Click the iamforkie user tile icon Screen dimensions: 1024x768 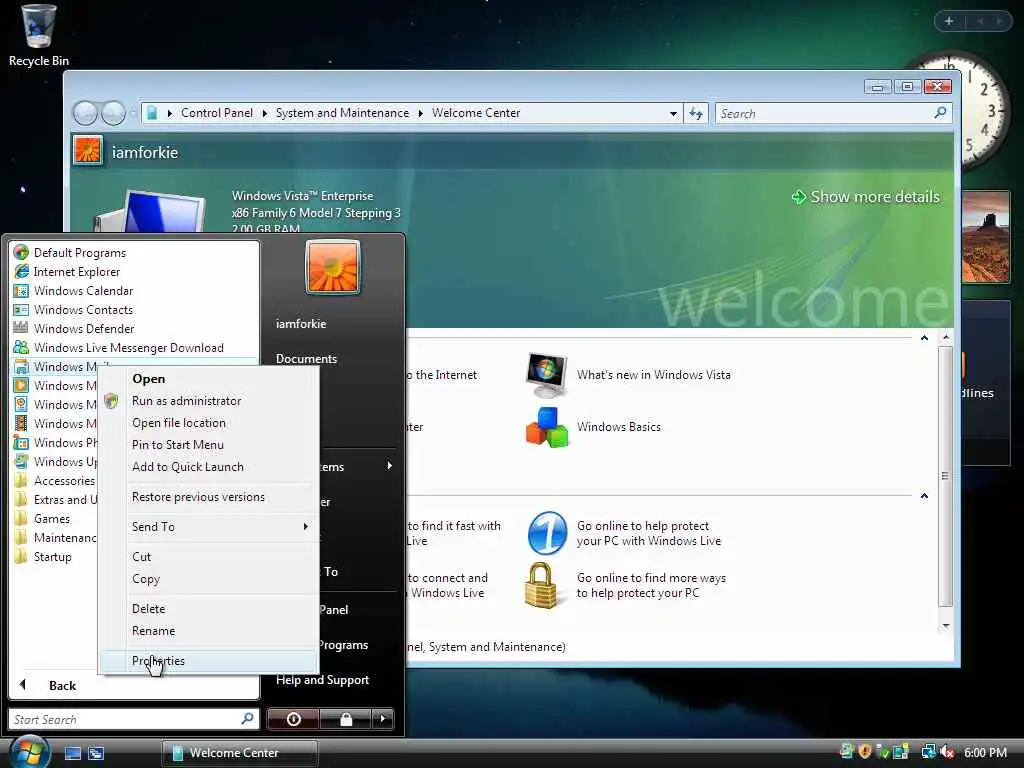88,150
